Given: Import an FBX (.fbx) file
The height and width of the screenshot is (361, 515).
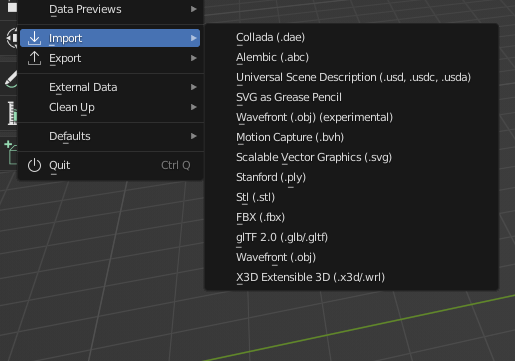Looking at the screenshot, I should pos(352,217).
